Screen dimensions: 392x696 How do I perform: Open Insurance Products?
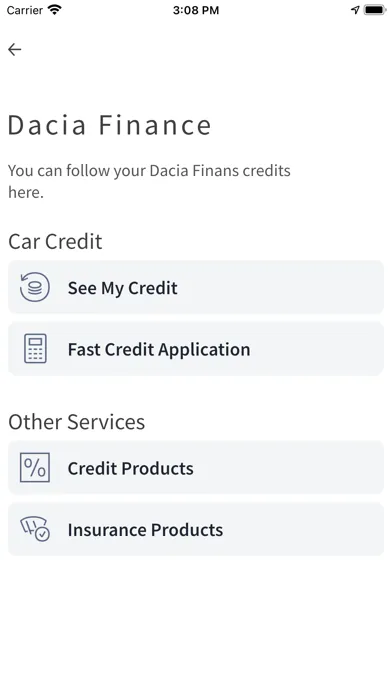(196, 529)
